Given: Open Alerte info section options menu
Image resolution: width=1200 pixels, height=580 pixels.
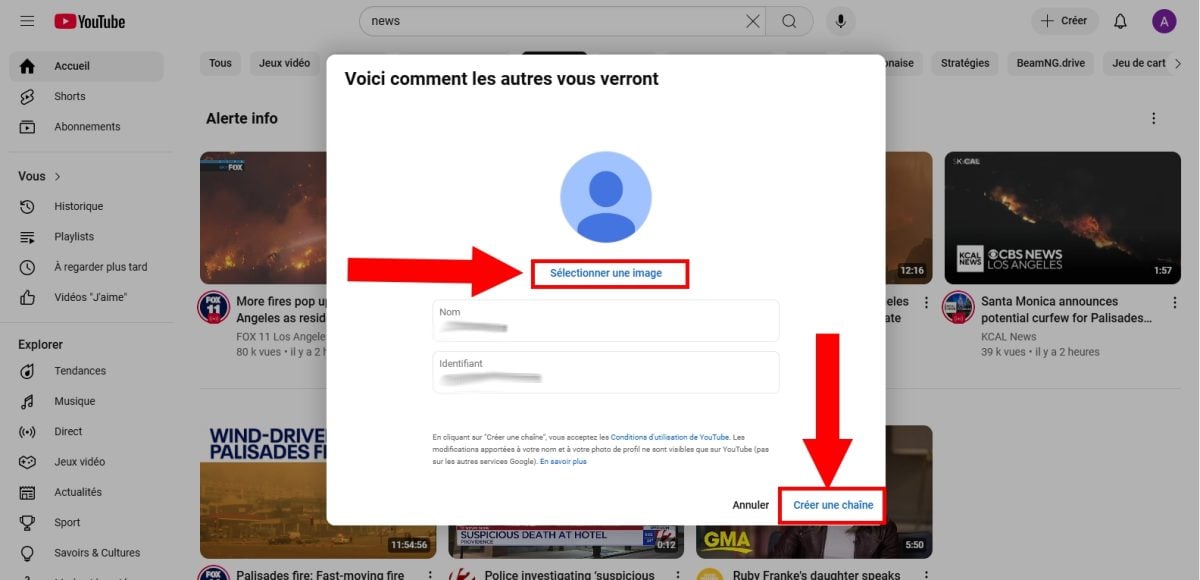Looking at the screenshot, I should pos(1153,118).
